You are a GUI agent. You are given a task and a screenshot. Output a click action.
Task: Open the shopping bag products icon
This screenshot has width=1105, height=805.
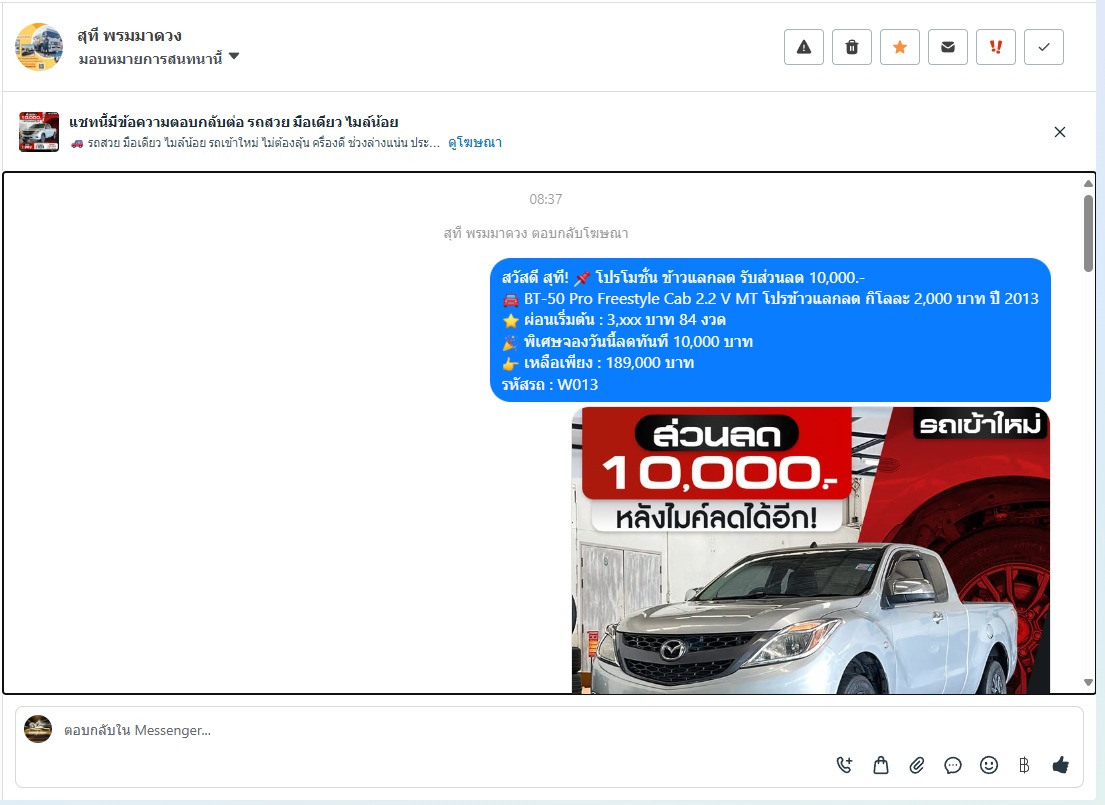880,765
